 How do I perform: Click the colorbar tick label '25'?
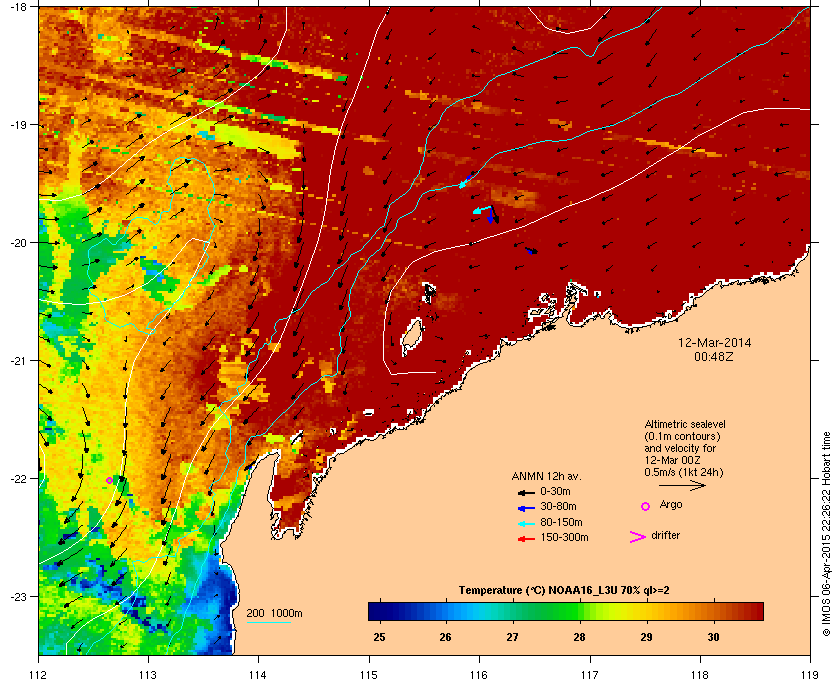point(379,637)
